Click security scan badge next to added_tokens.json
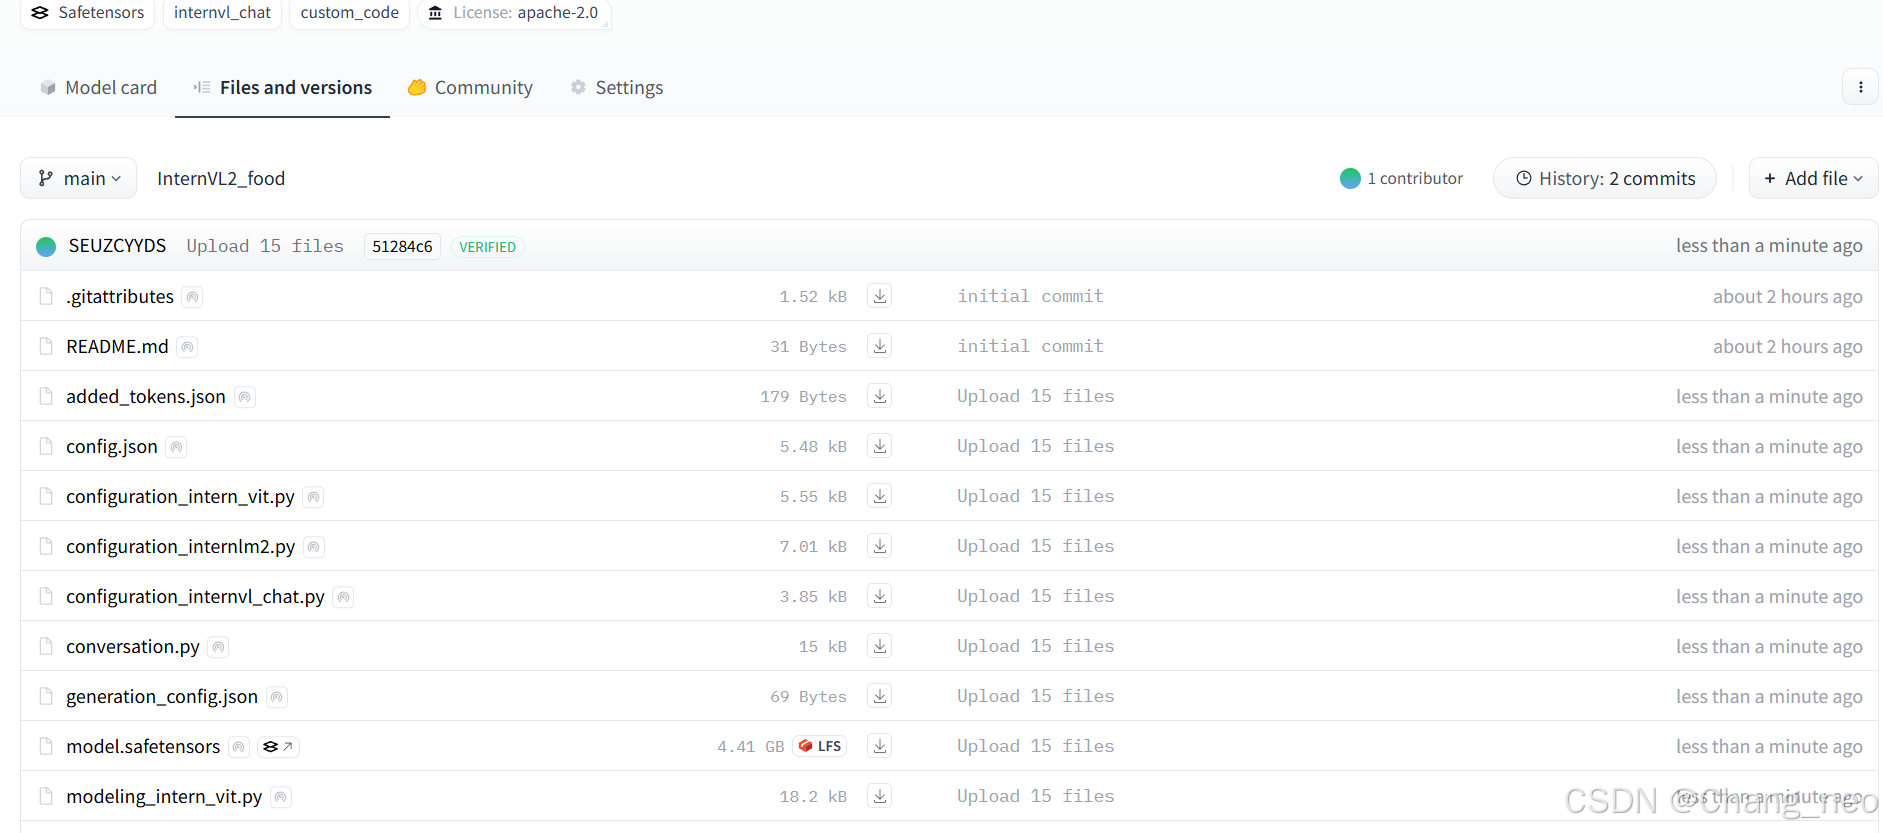Image resolution: width=1883 pixels, height=833 pixels. point(245,397)
